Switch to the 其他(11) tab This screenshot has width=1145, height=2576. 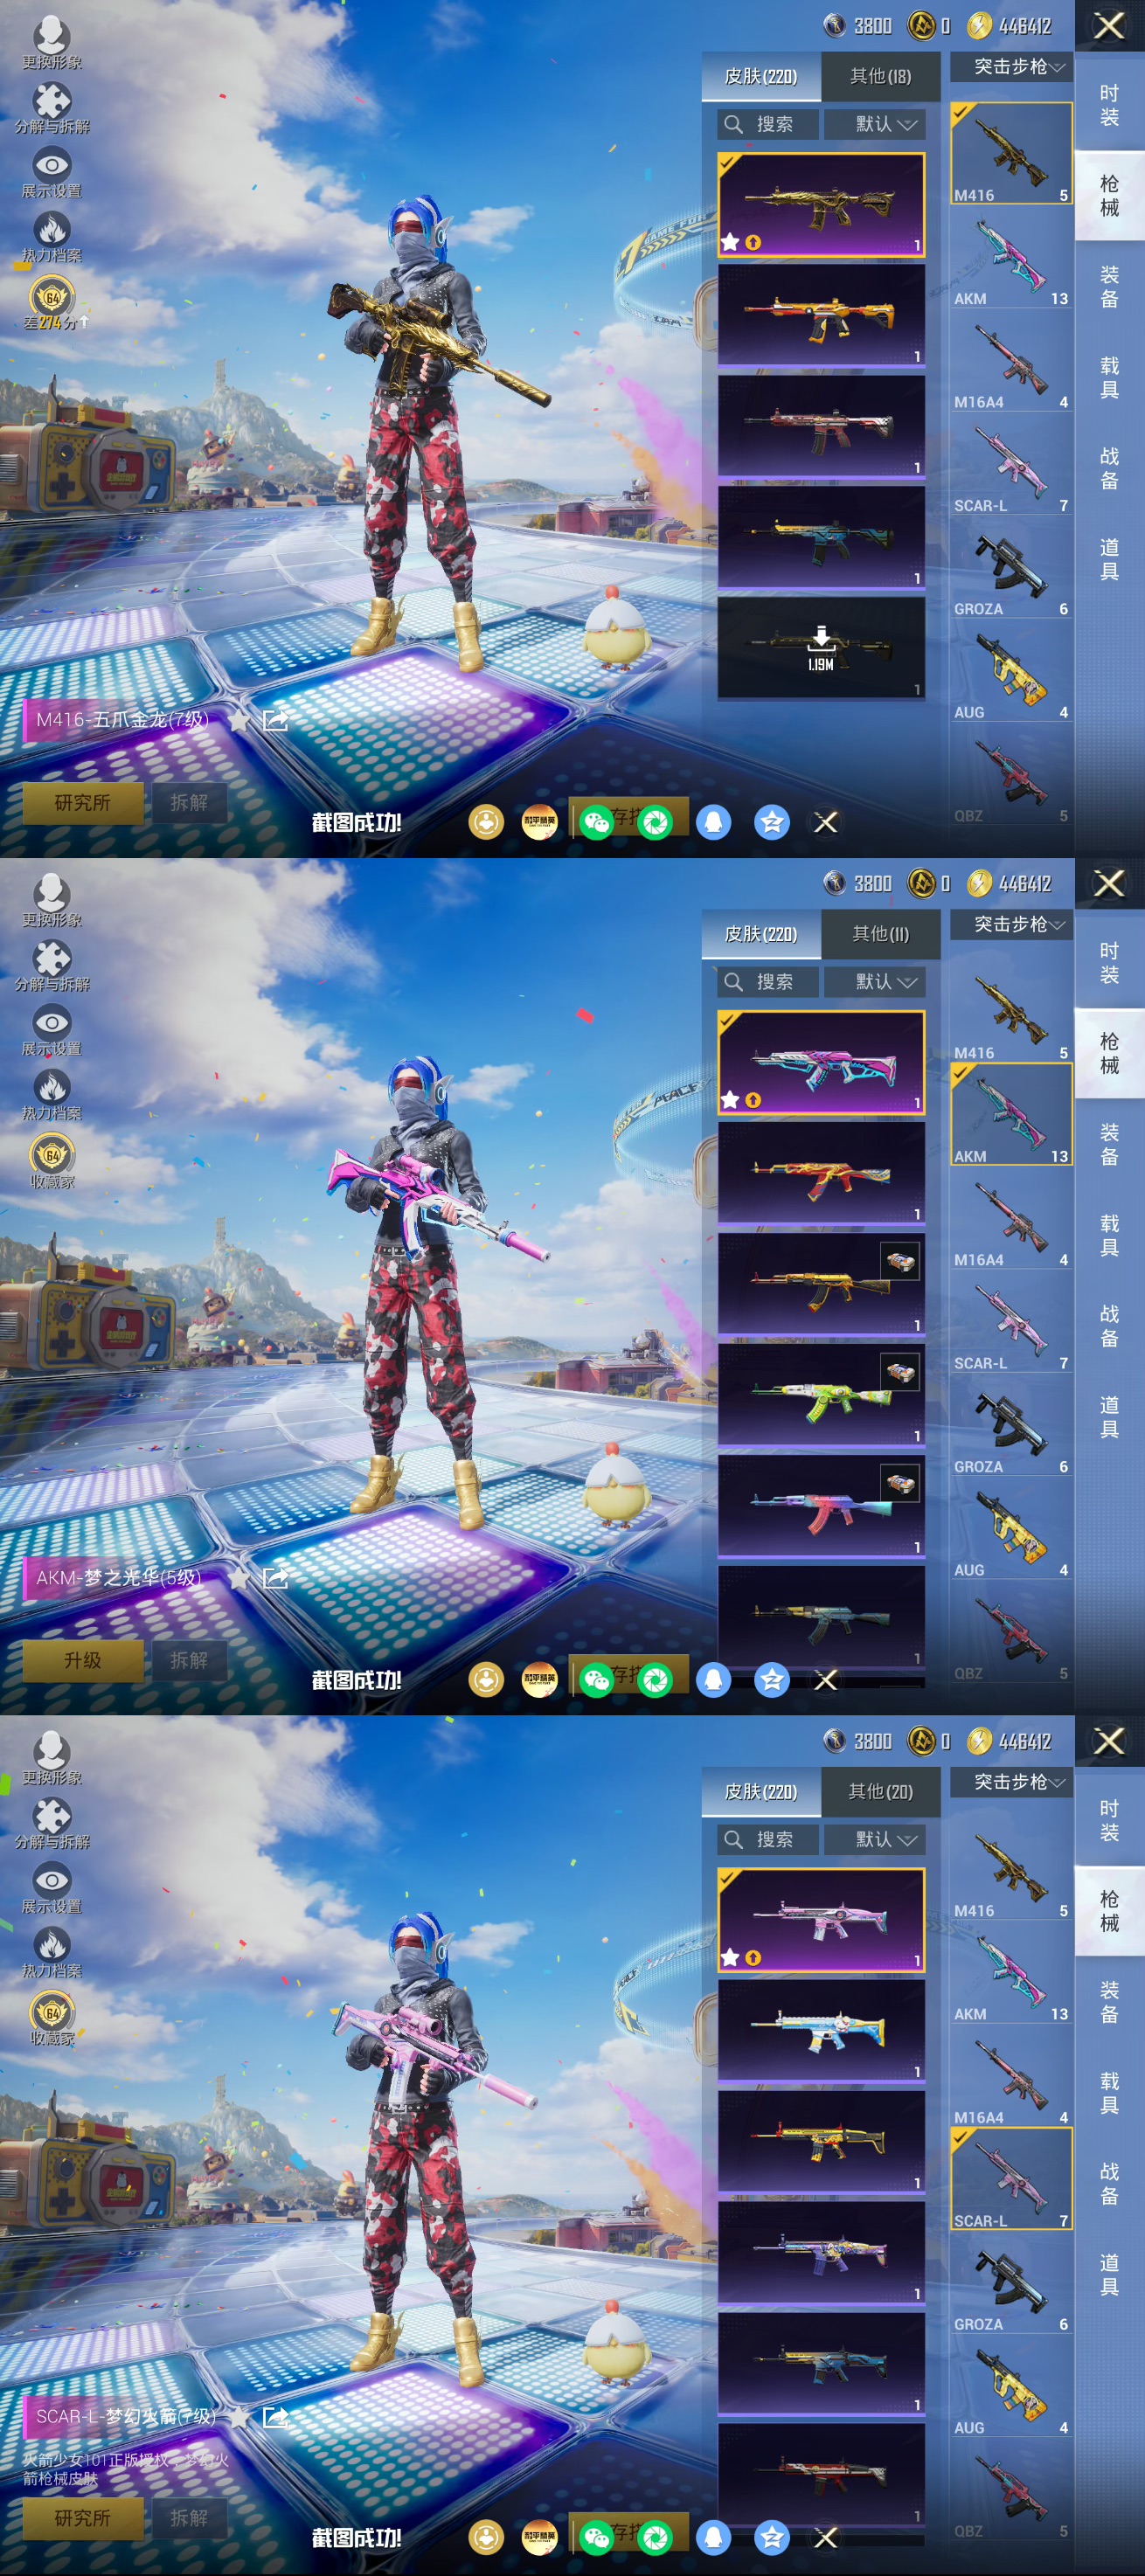[880, 934]
